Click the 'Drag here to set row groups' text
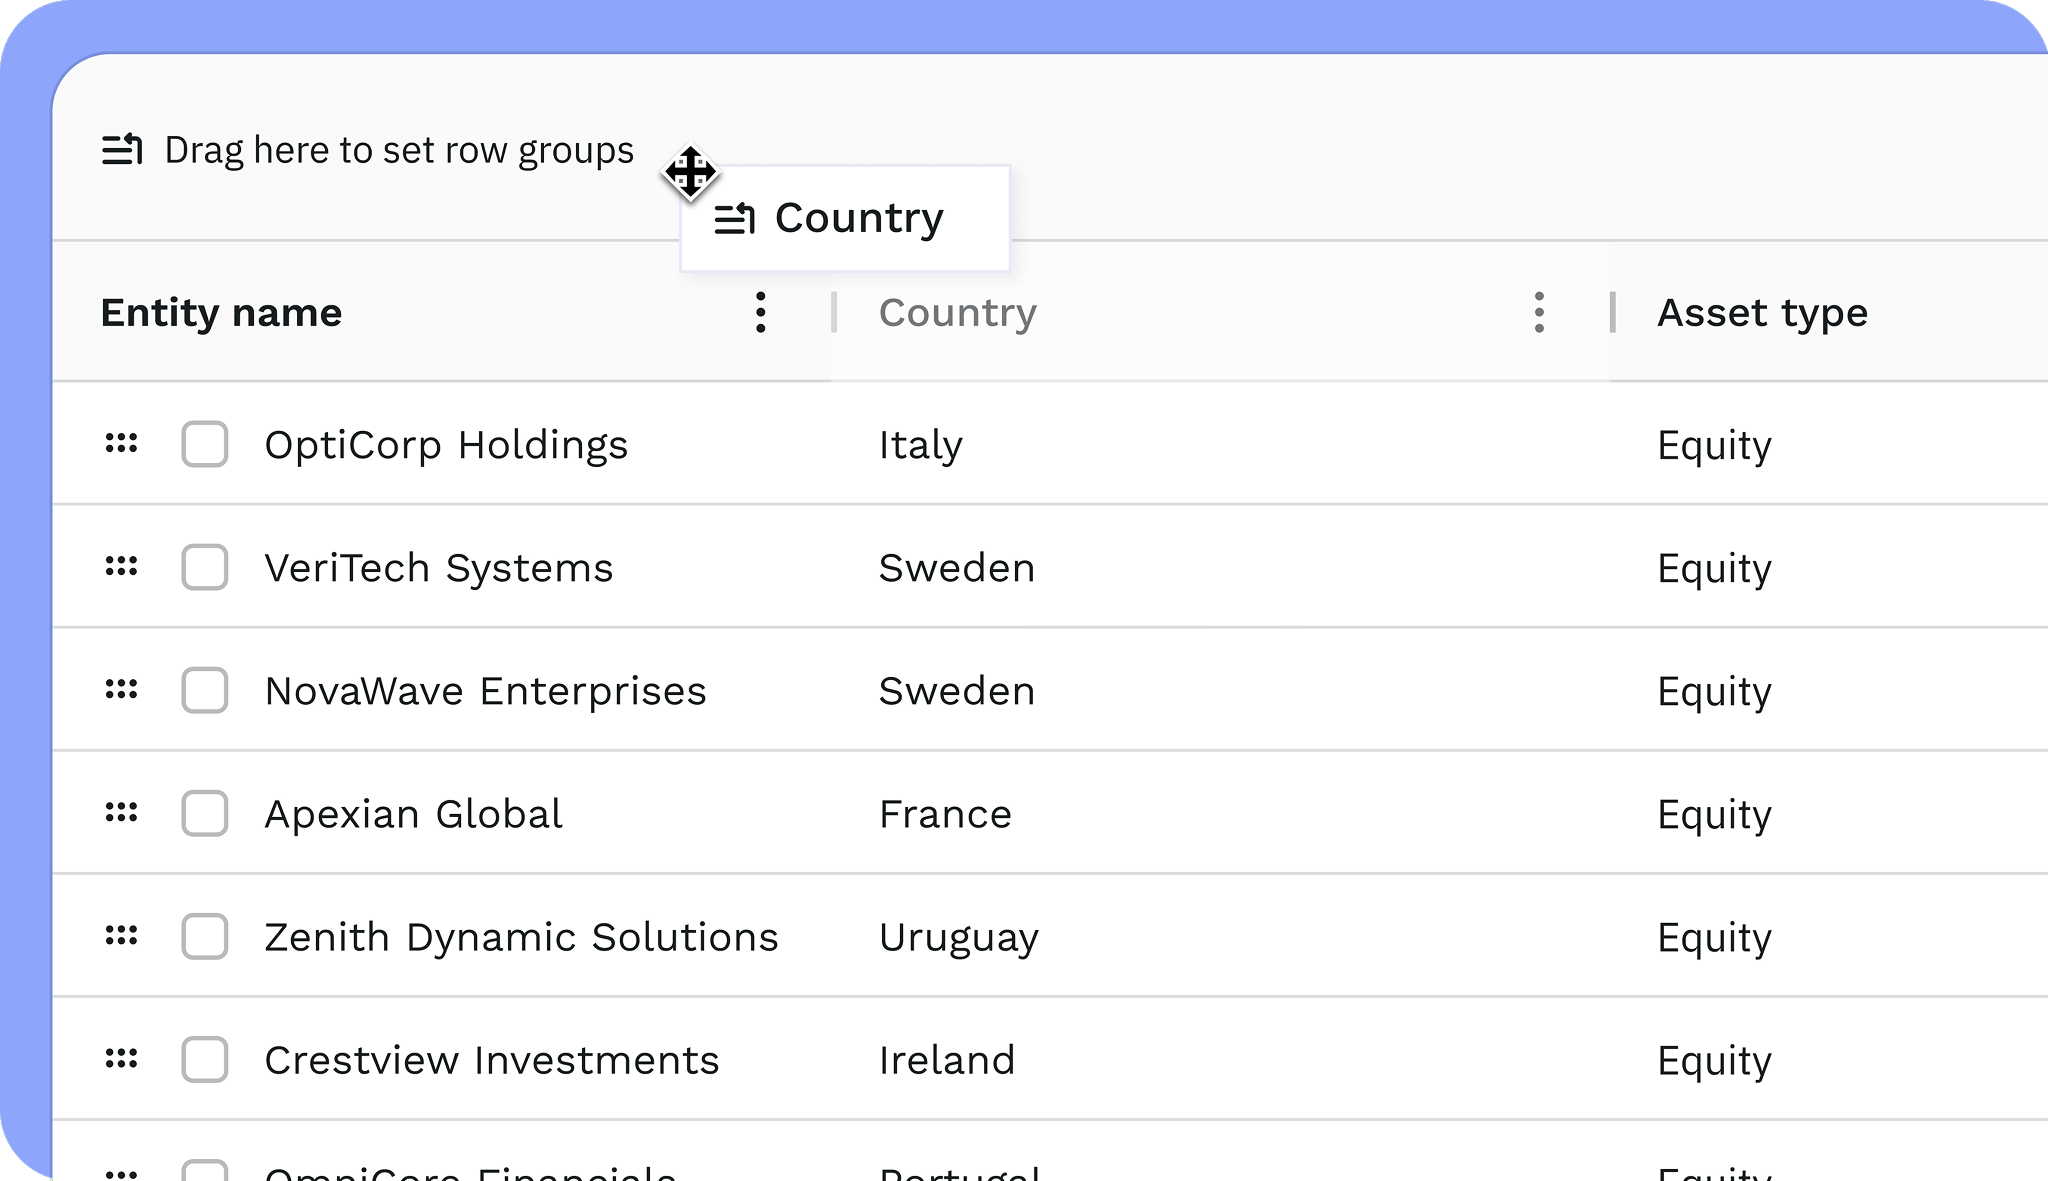The height and width of the screenshot is (1181, 2048). pos(399,150)
